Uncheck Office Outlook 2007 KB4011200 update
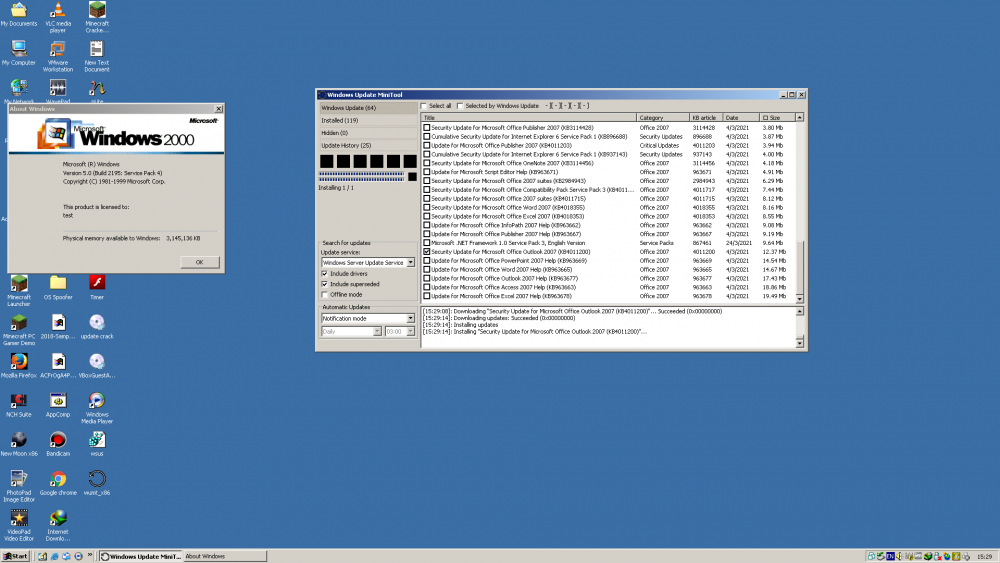1000x563 pixels. (427, 252)
